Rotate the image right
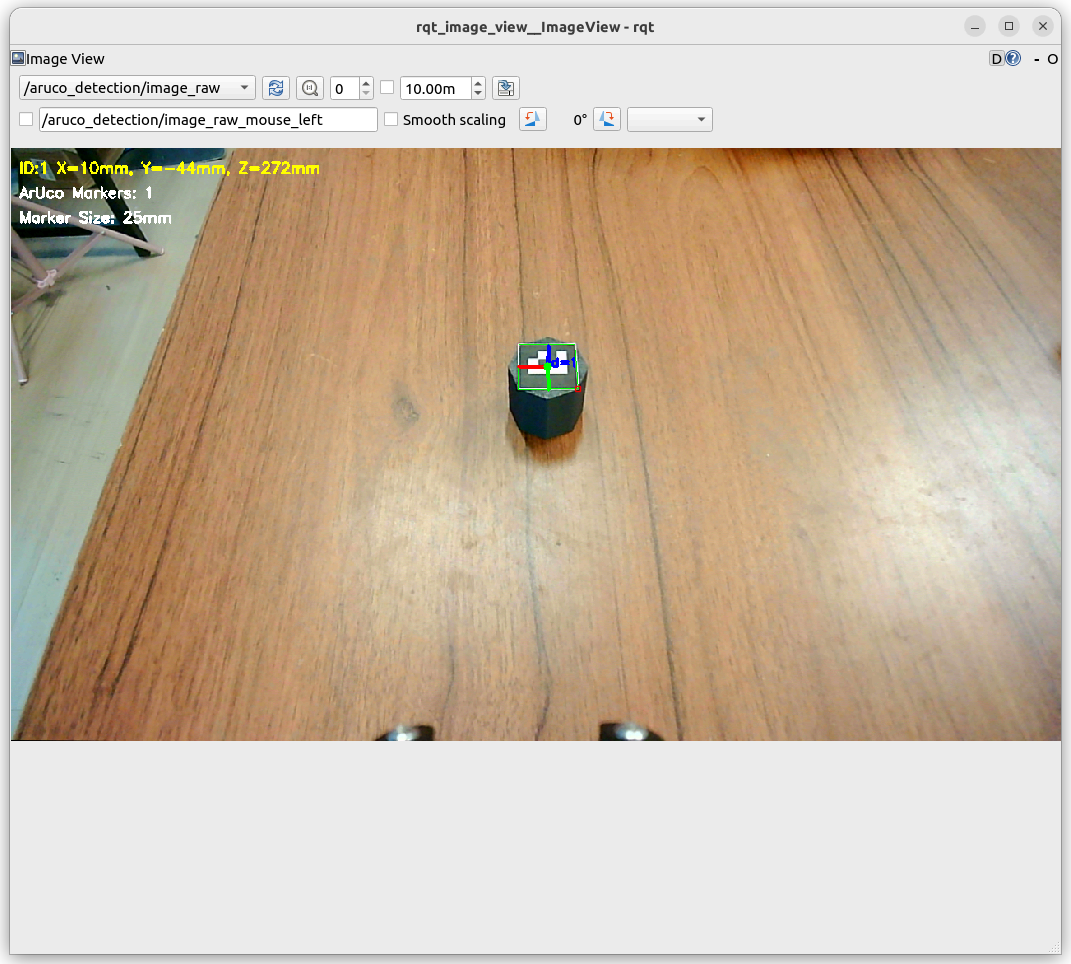 point(607,120)
